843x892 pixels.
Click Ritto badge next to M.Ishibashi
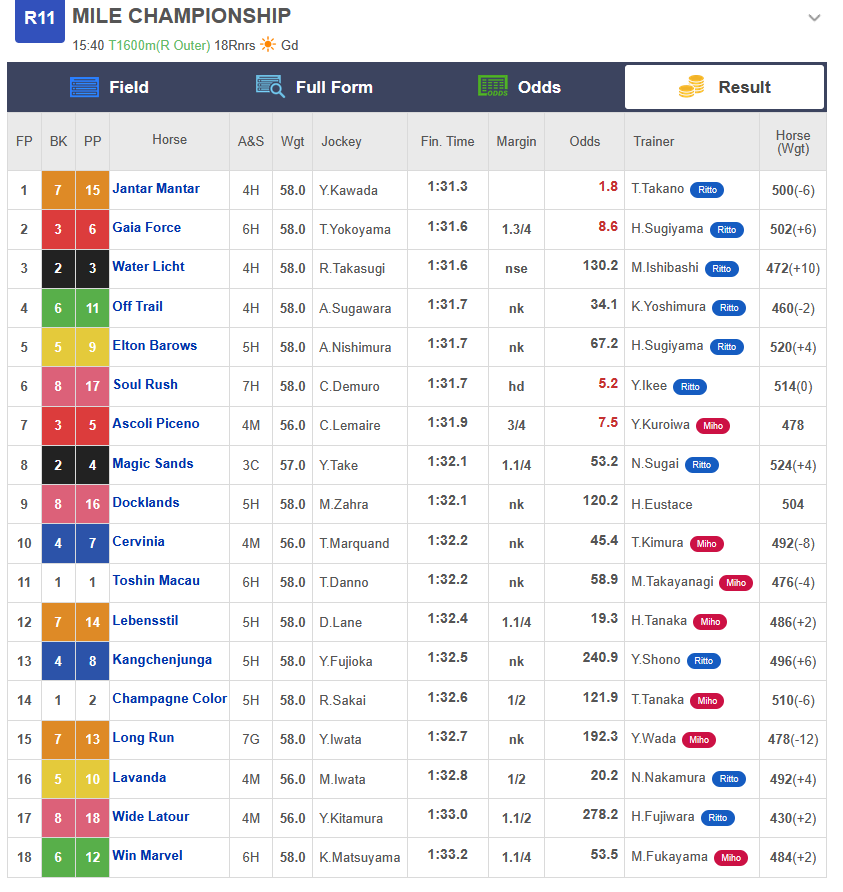point(722,269)
